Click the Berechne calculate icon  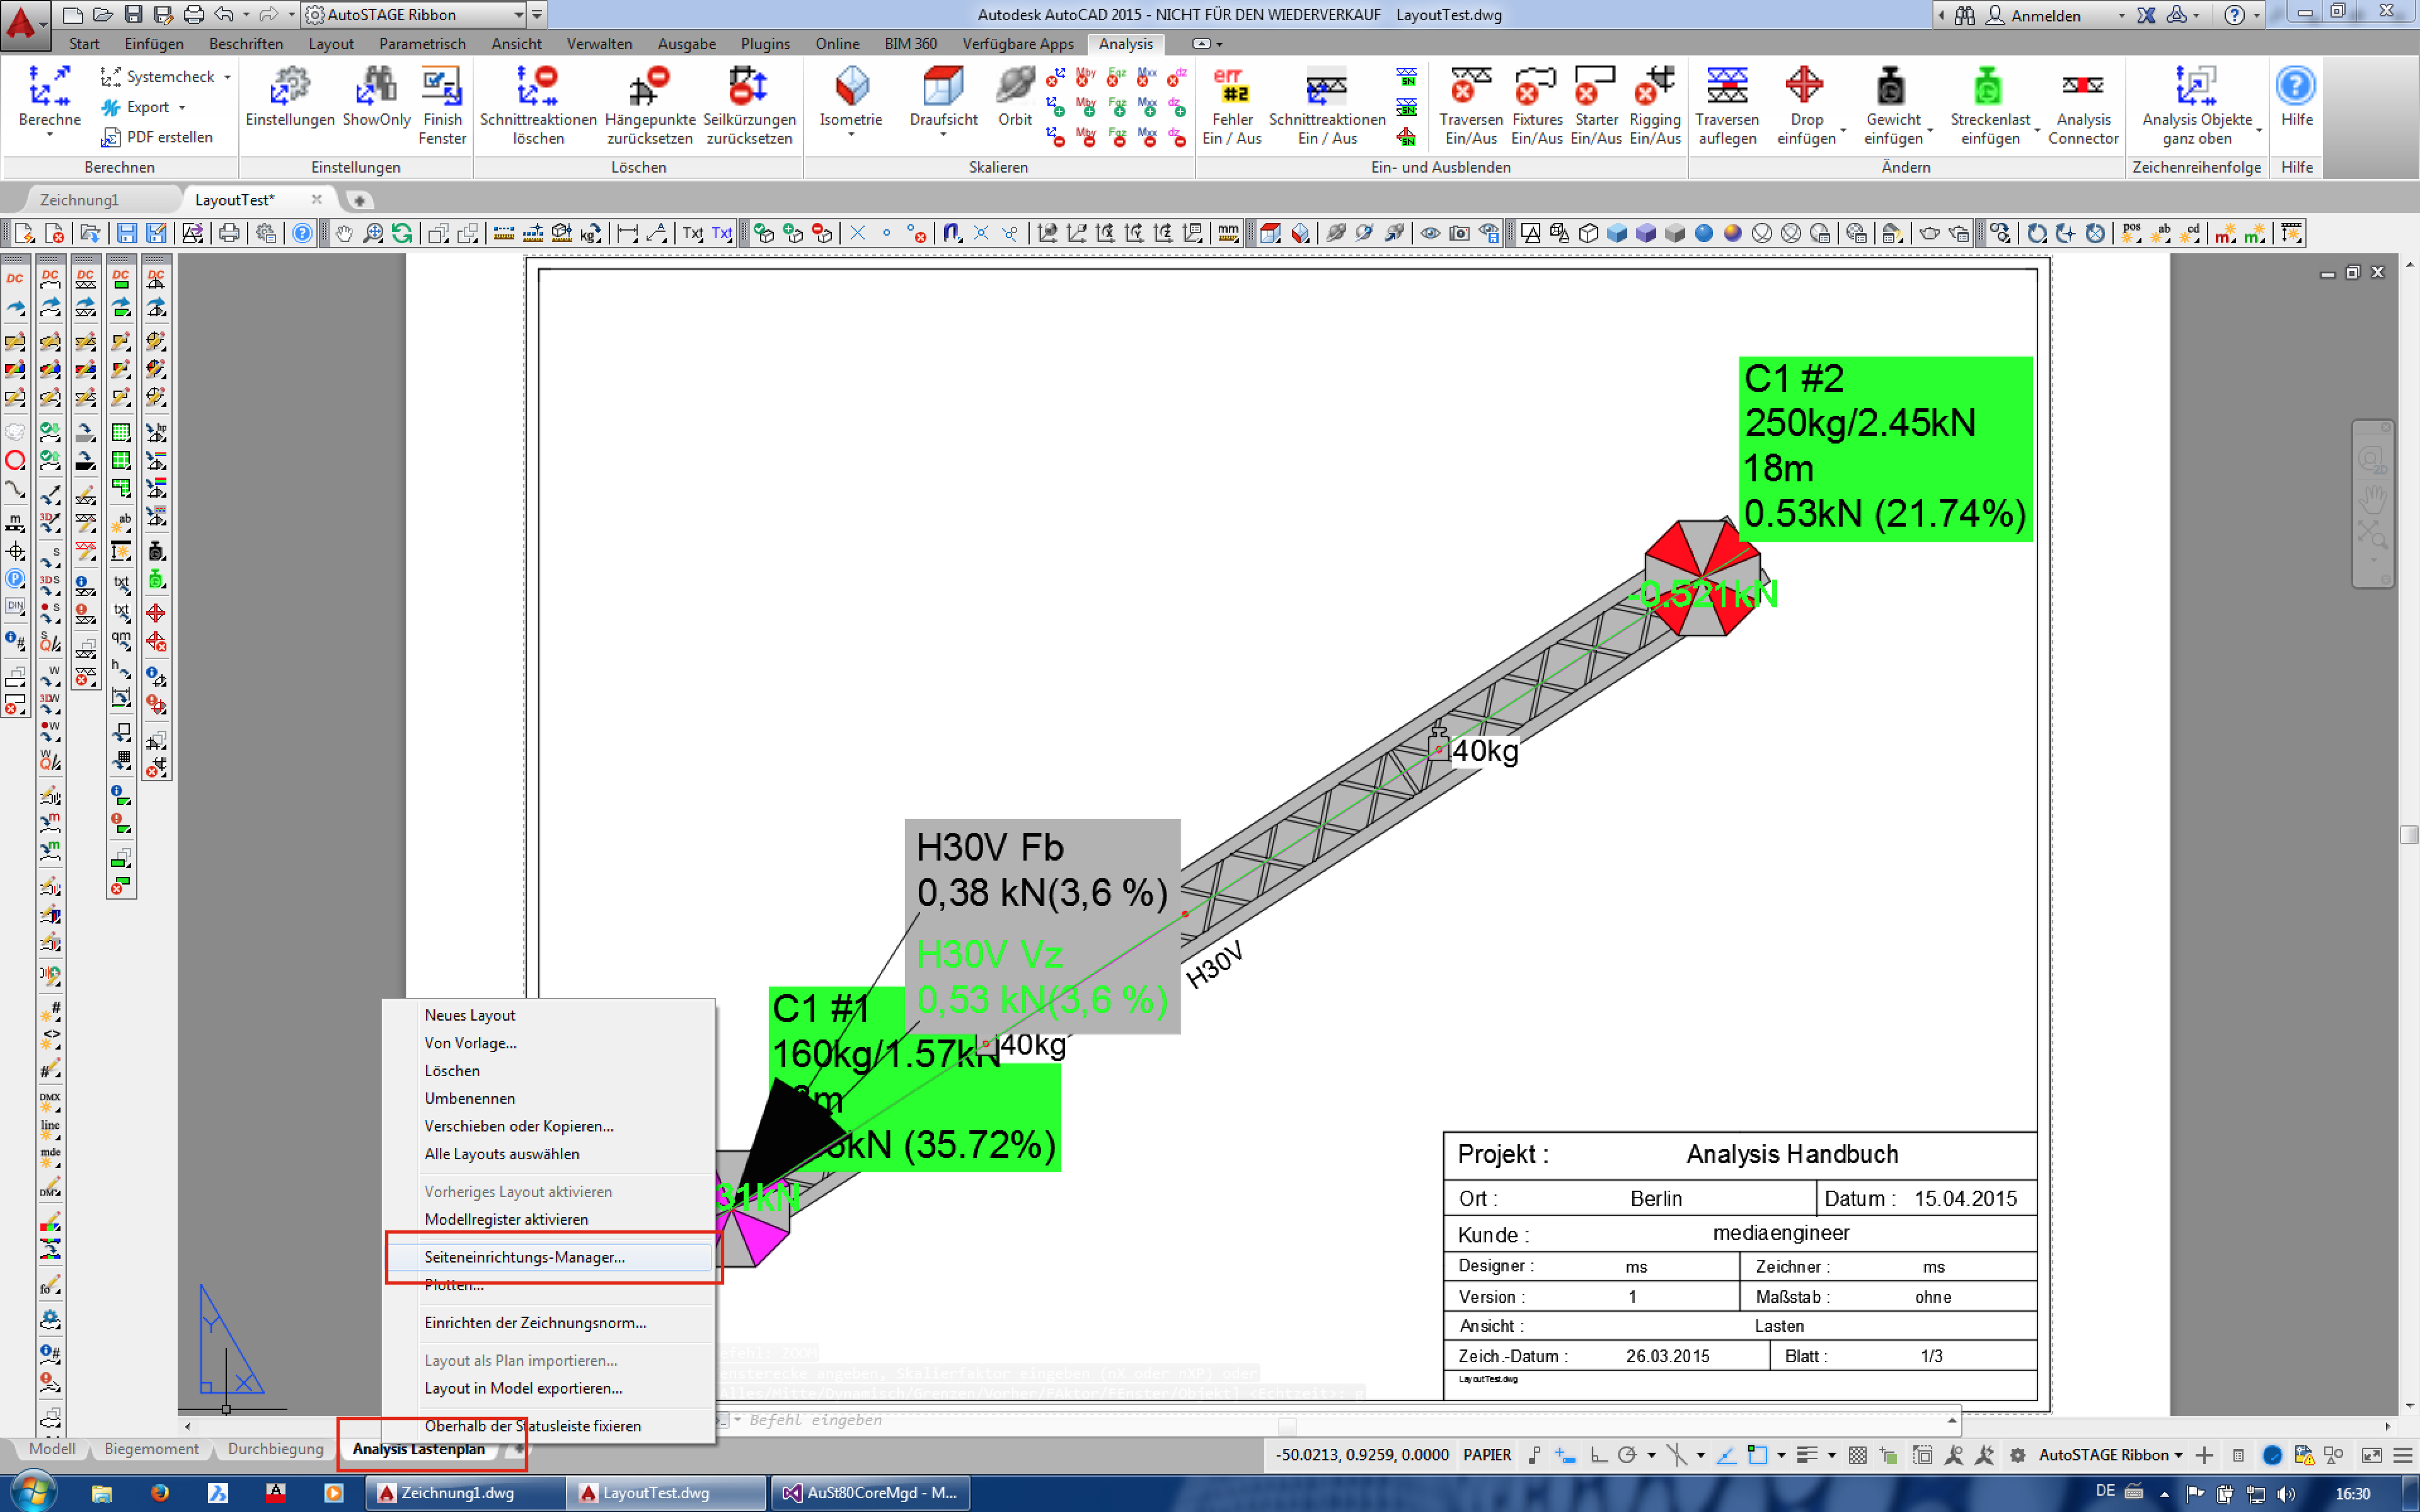pos(49,86)
